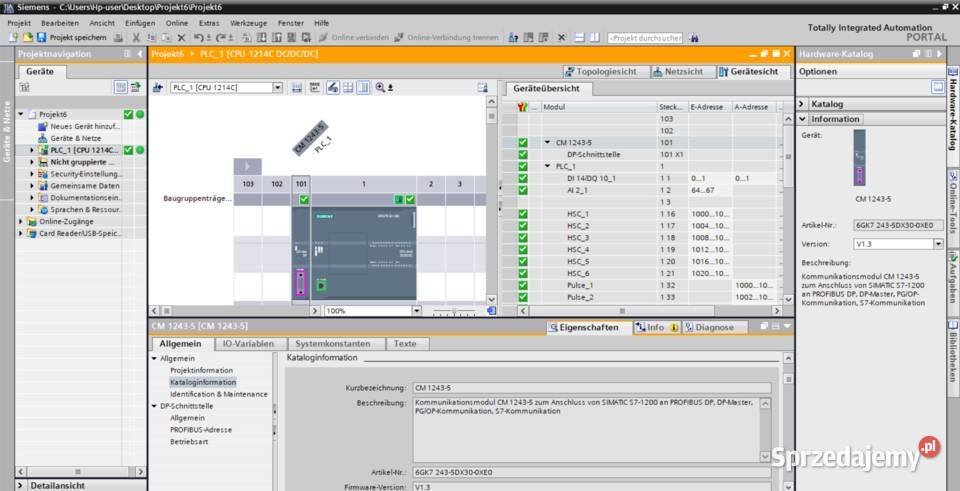Expand Card Reader/USB-Speicher node
This screenshot has width=960, height=491.
pyautogui.click(x=21, y=233)
